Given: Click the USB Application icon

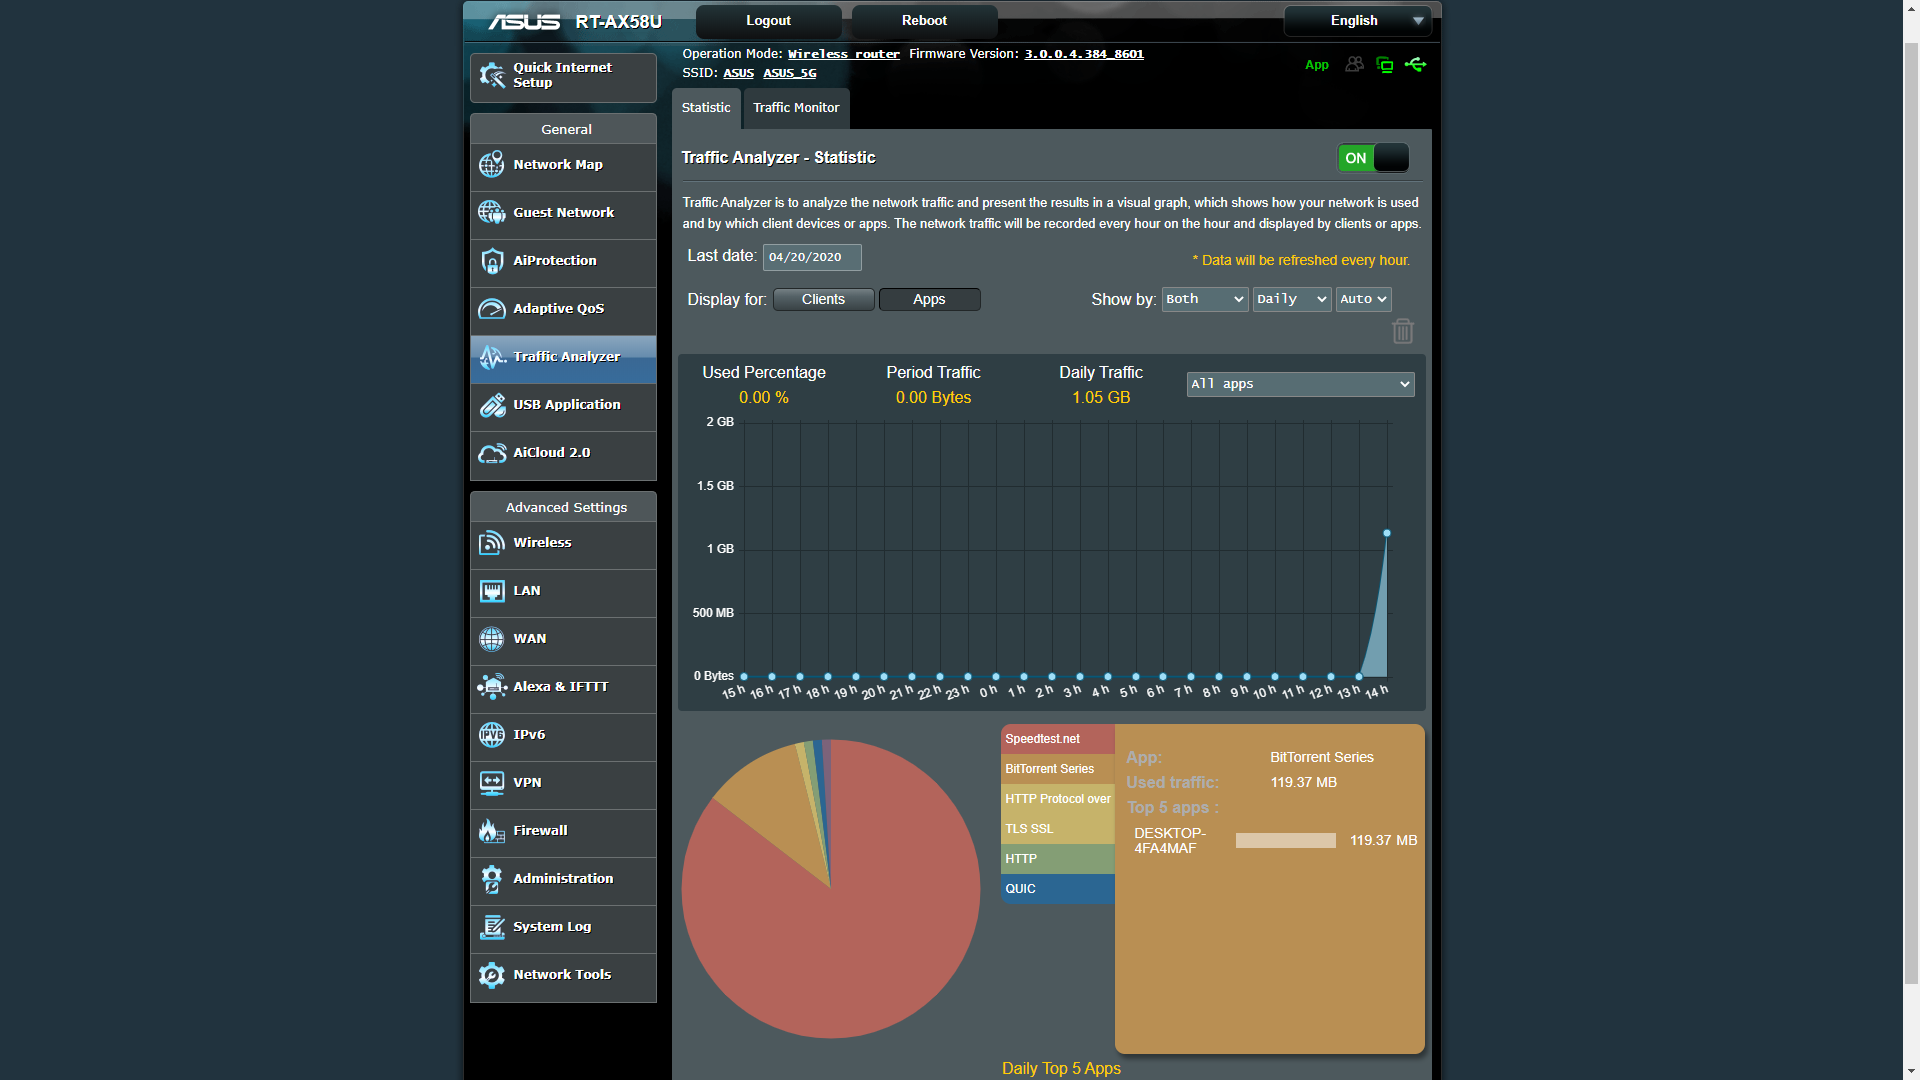Looking at the screenshot, I should 491,405.
